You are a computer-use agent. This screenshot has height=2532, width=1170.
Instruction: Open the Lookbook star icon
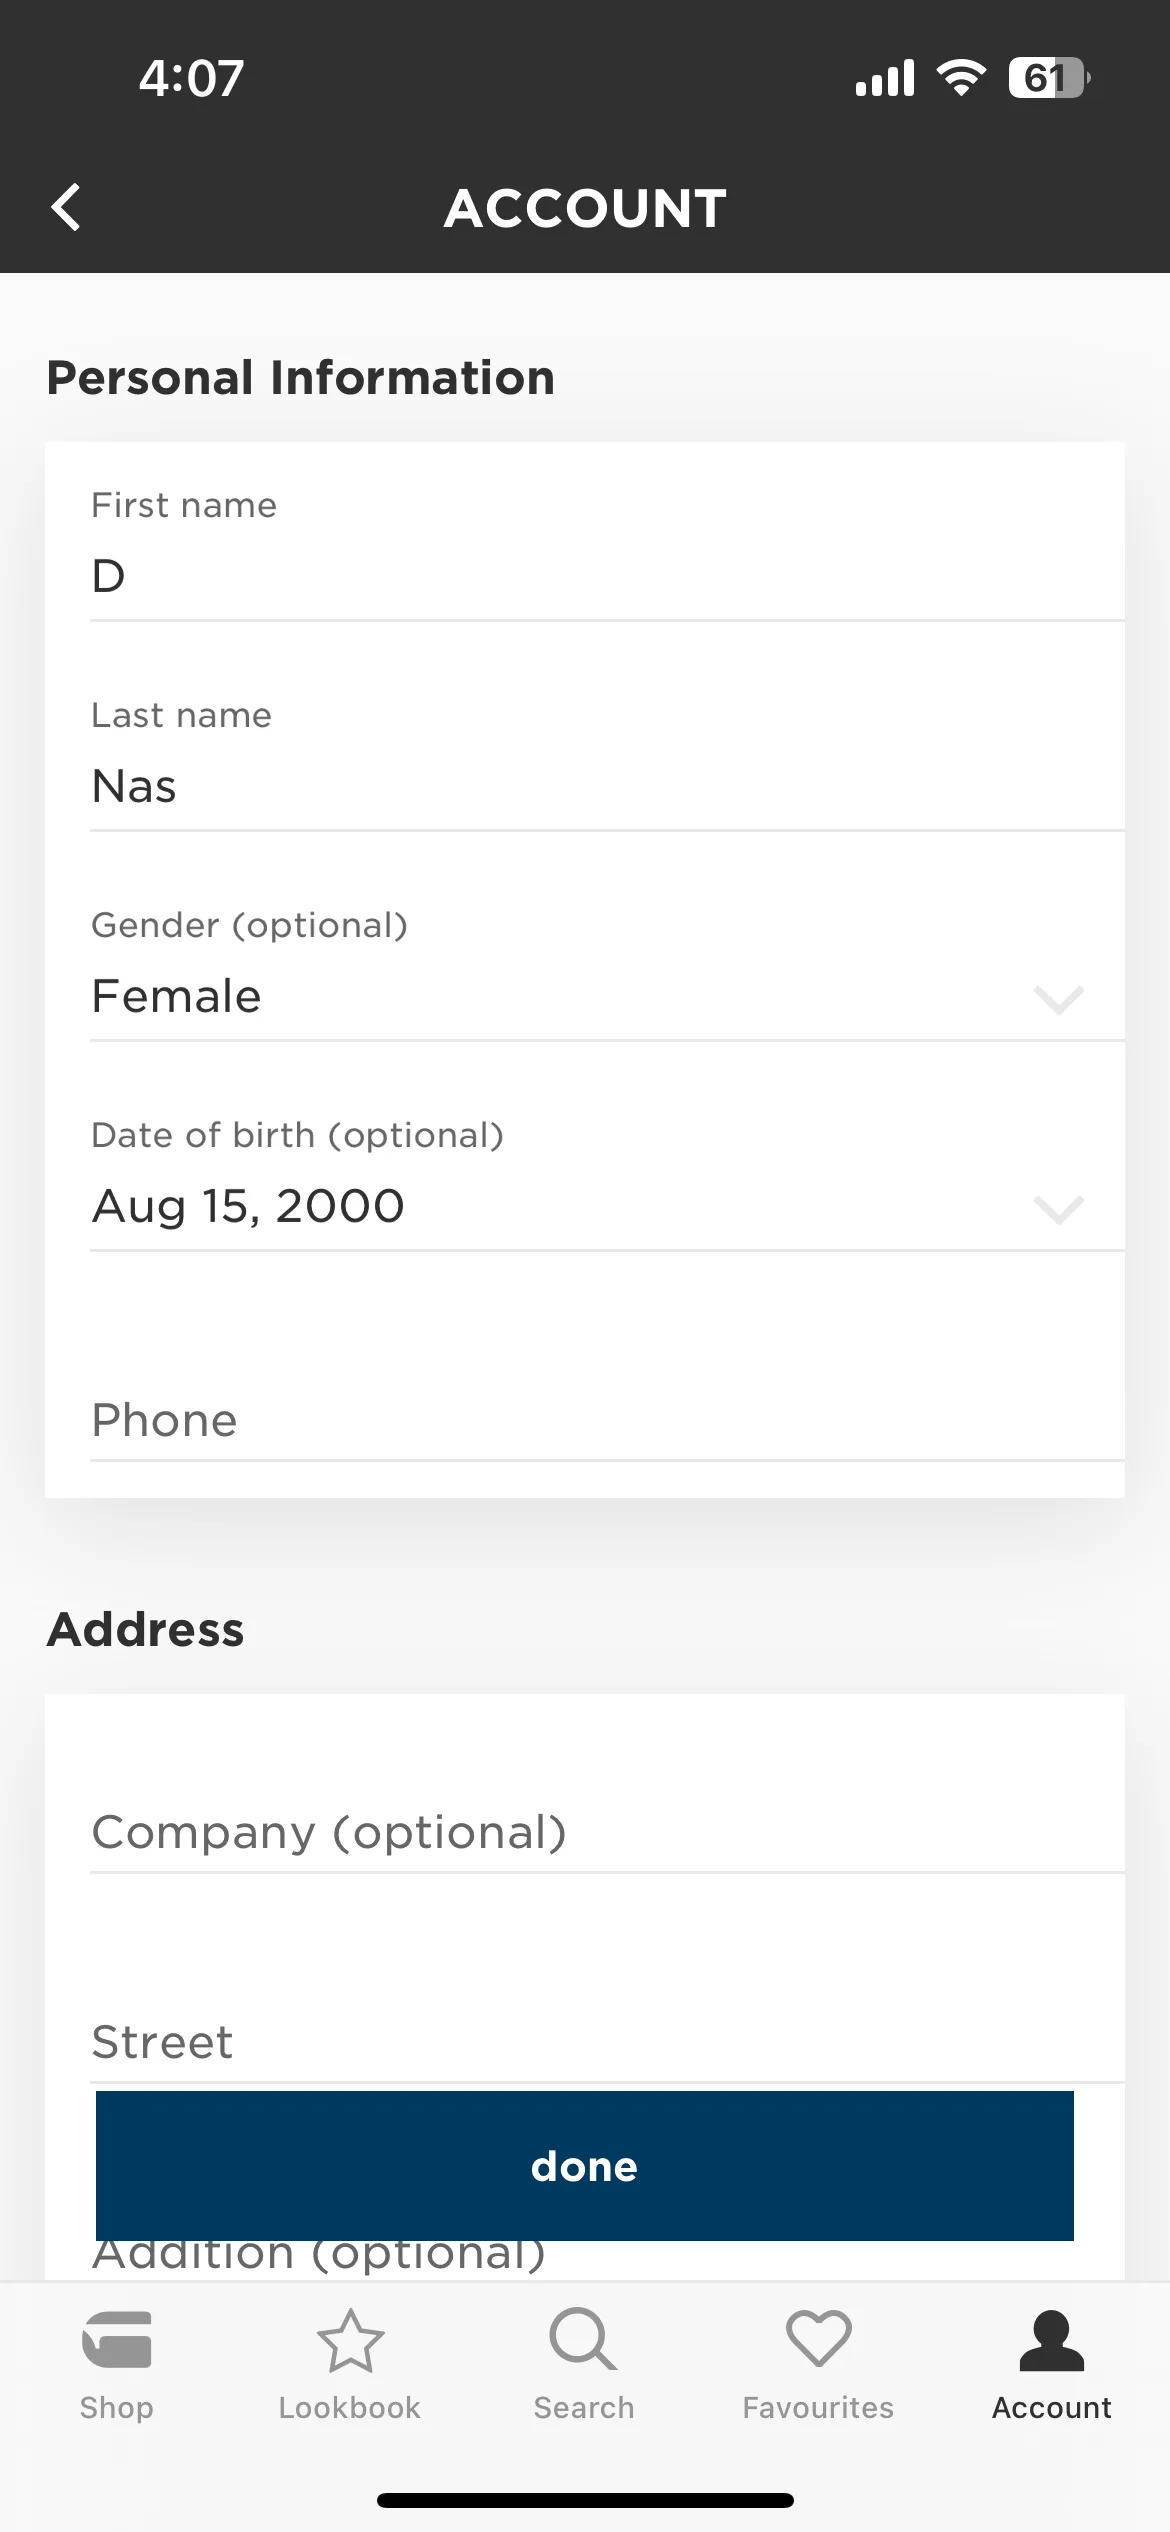coord(350,2340)
